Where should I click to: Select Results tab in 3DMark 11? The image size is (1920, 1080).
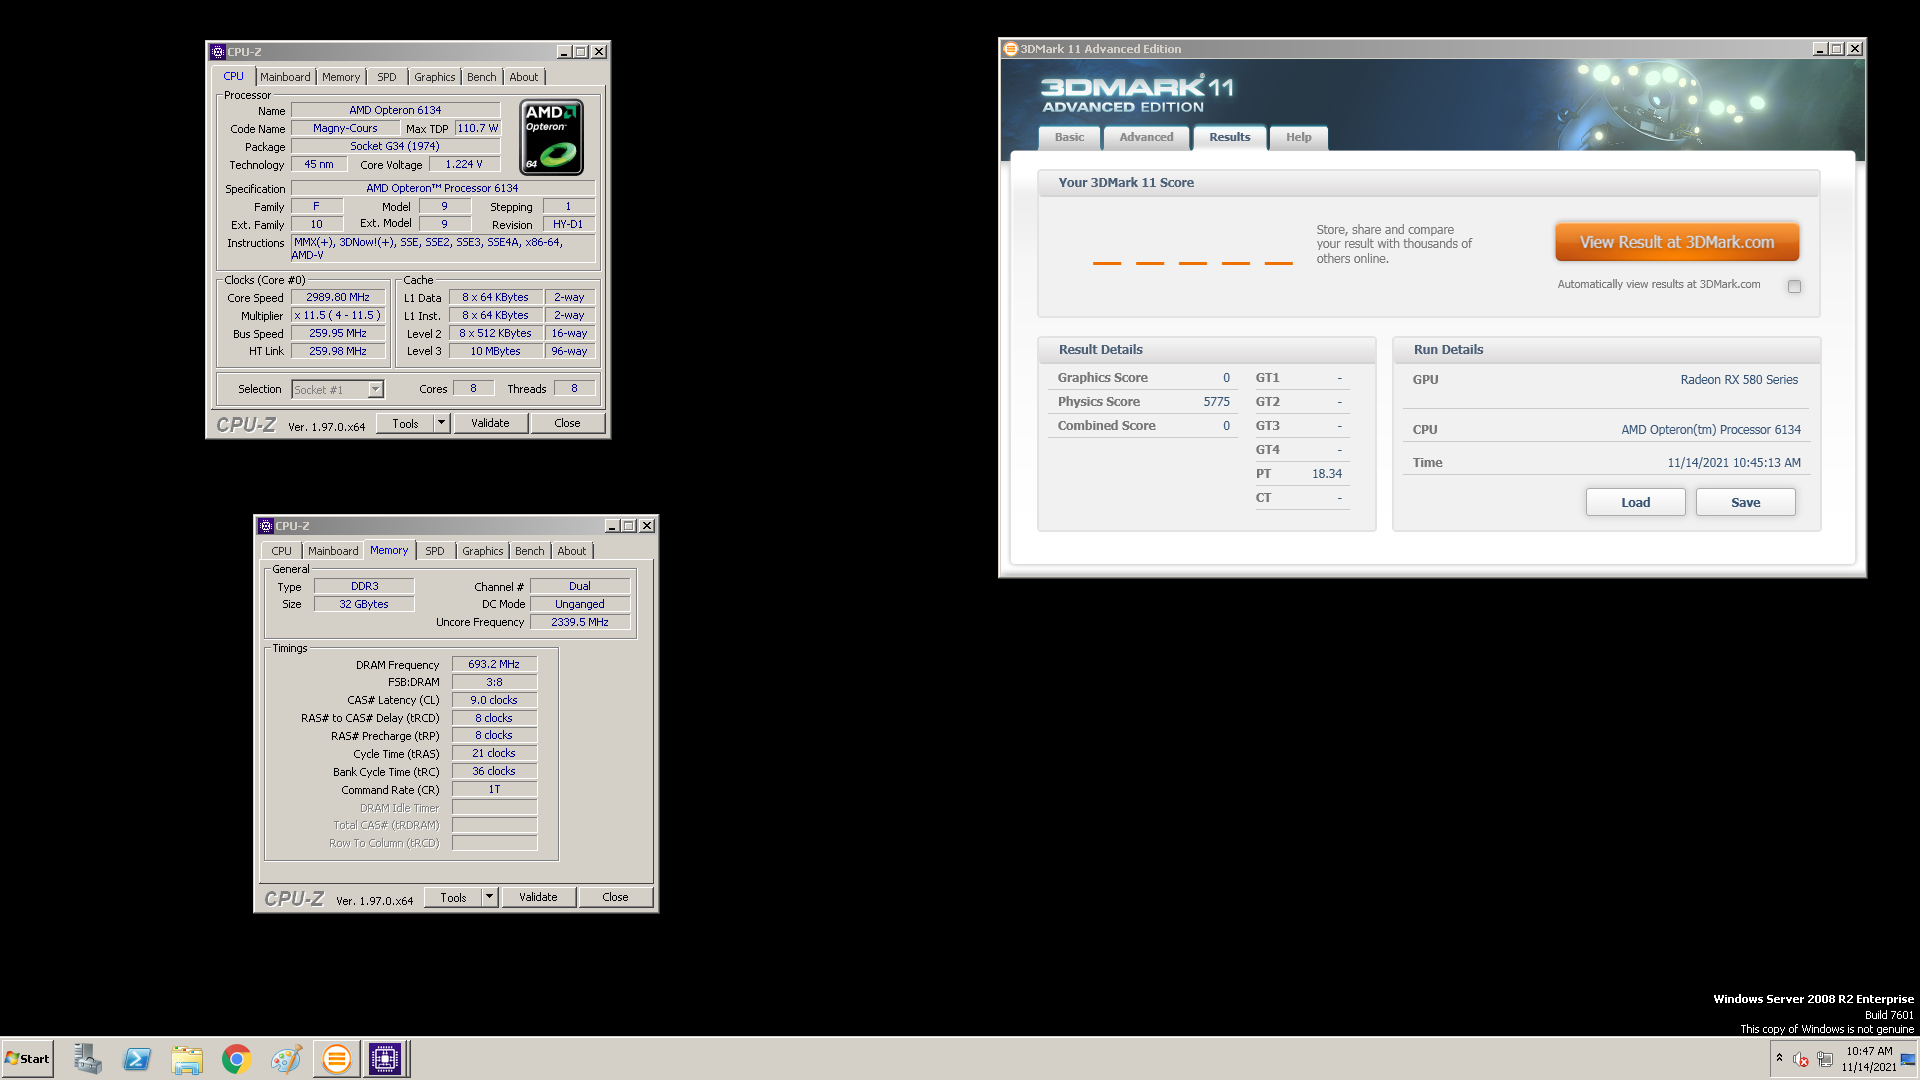click(x=1229, y=137)
